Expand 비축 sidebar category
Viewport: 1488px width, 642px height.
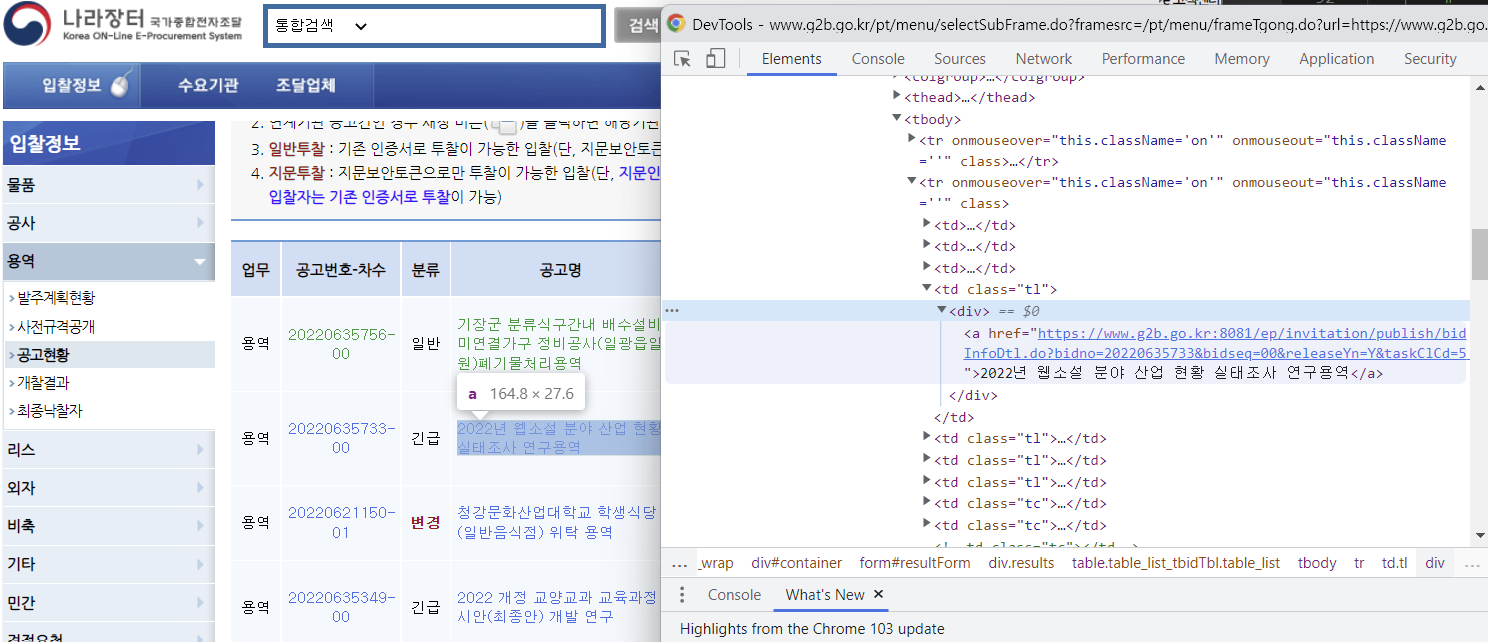click(108, 526)
